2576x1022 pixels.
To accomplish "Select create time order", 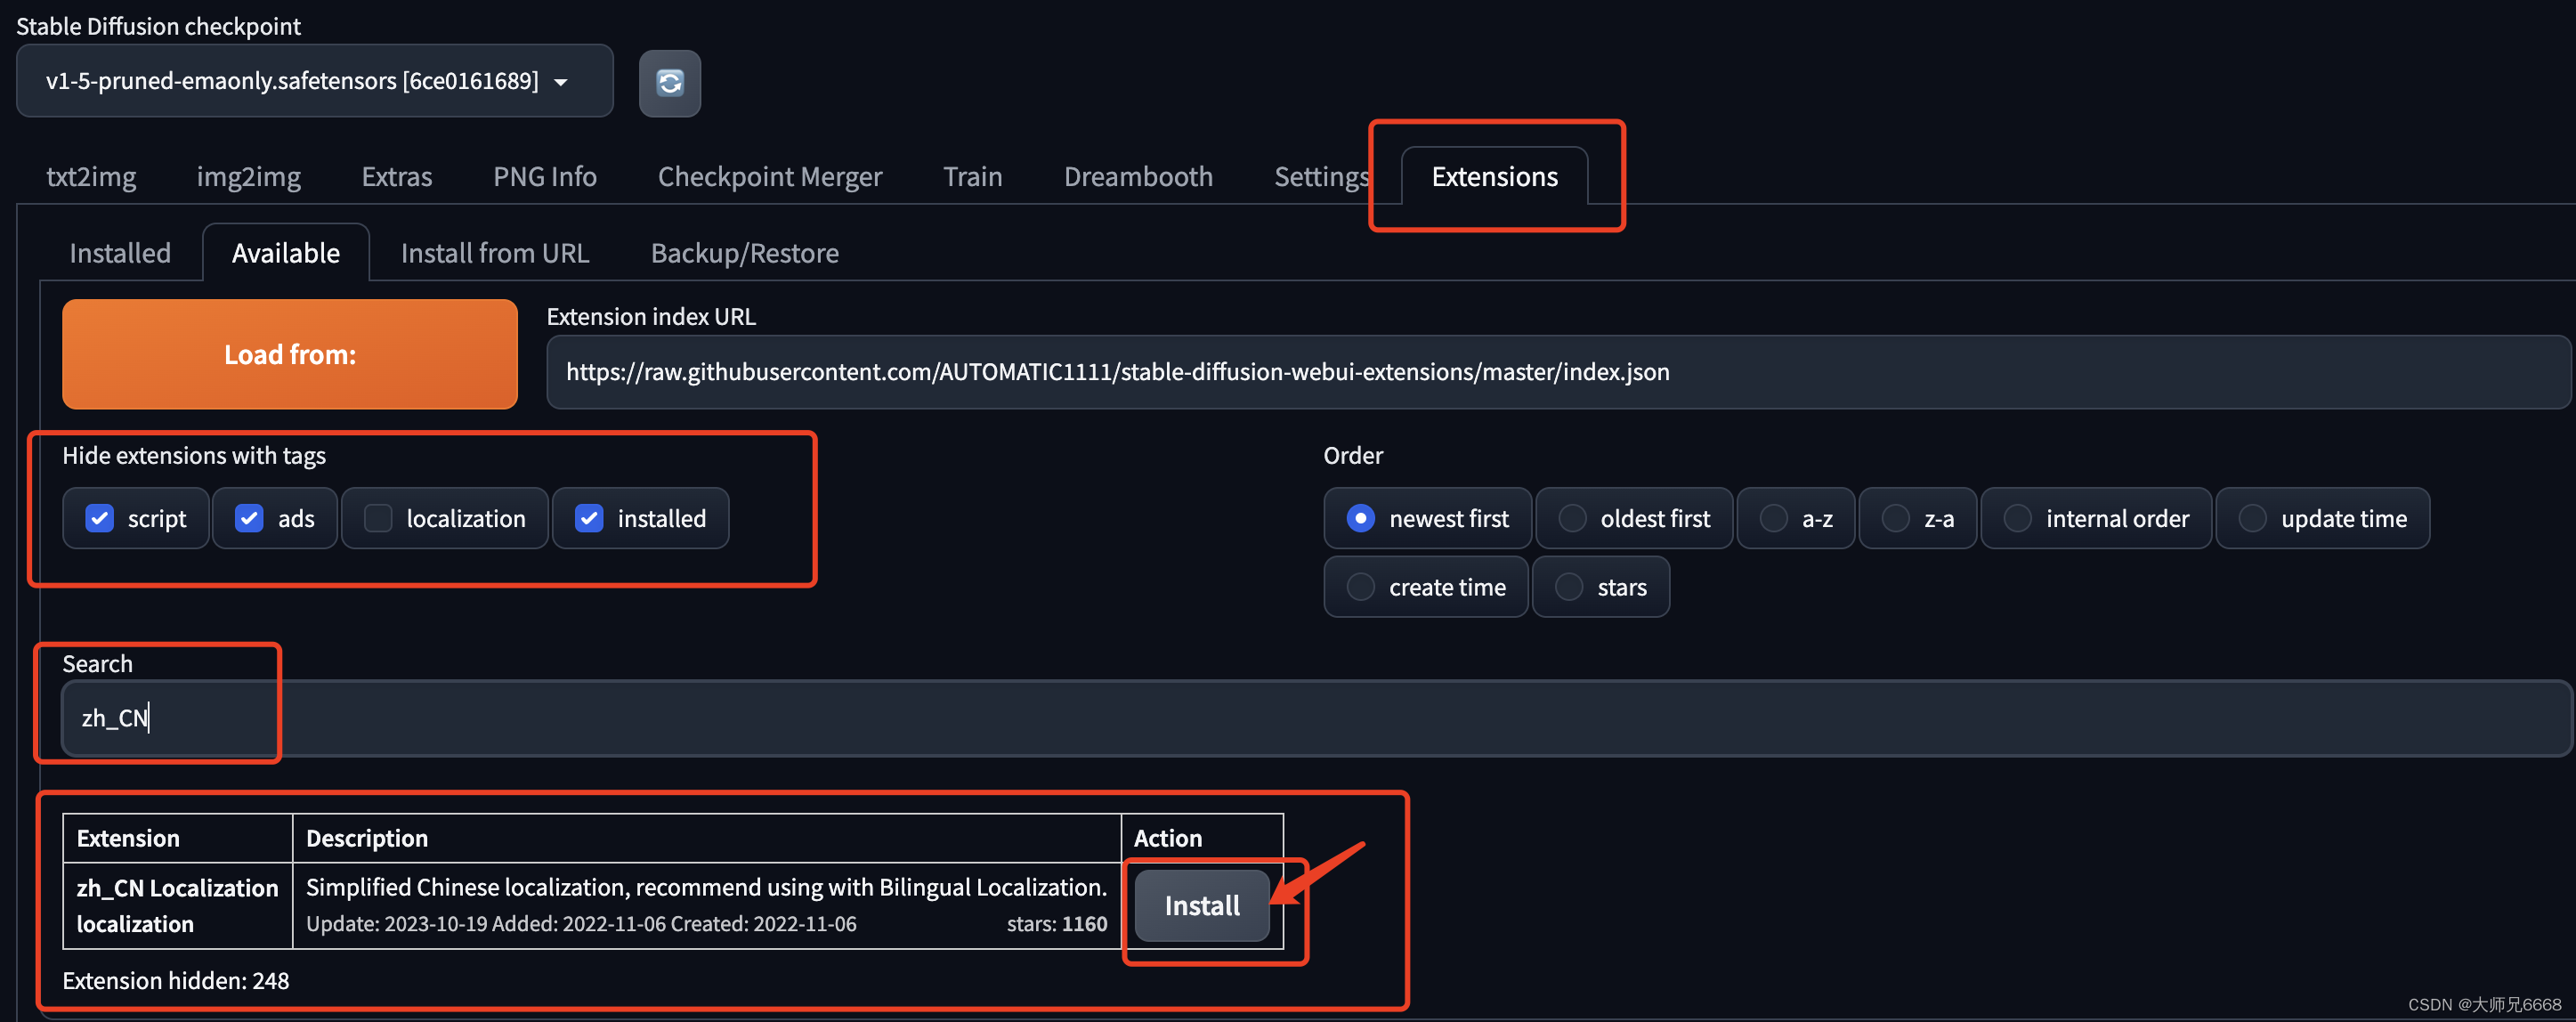I will [x=1426, y=587].
